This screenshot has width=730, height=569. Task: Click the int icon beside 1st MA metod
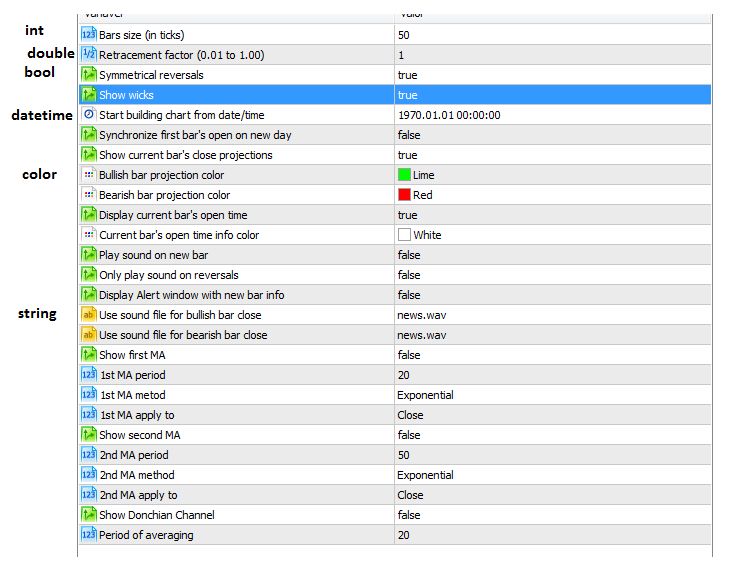tap(88, 395)
